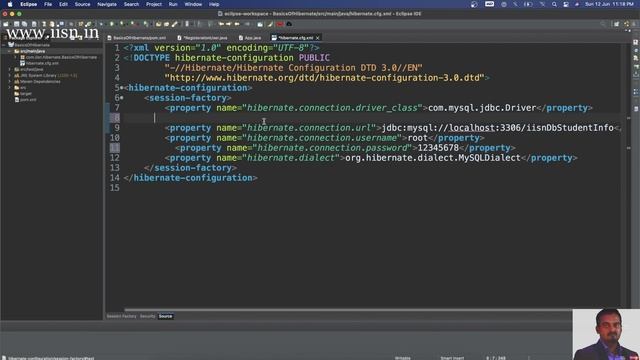Click the Save toolbar icon
Image resolution: width=640 pixels, height=360 pixels.
click(16, 24)
